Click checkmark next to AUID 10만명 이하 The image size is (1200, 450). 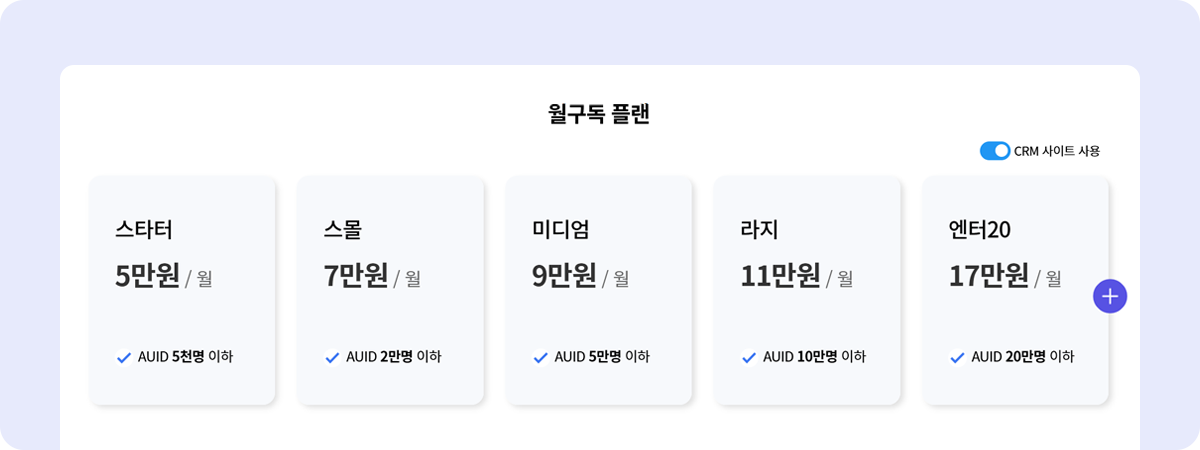pos(749,357)
